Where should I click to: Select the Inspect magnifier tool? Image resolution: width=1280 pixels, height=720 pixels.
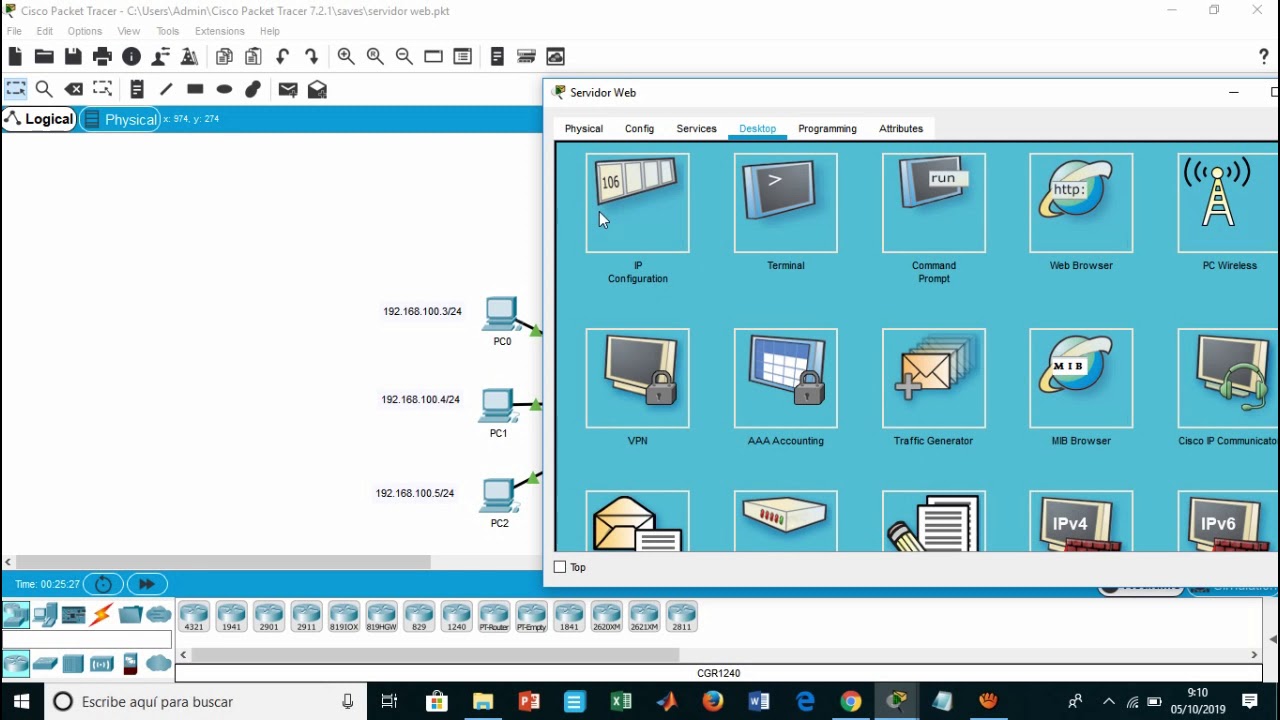coord(44,89)
